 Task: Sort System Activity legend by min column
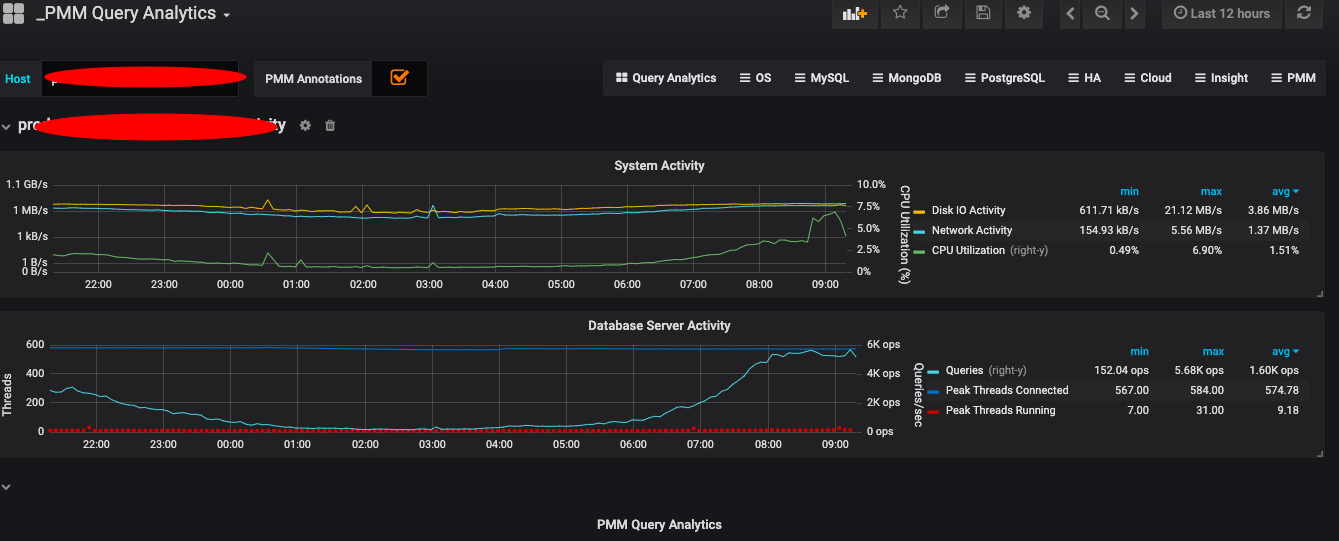(x=1129, y=191)
